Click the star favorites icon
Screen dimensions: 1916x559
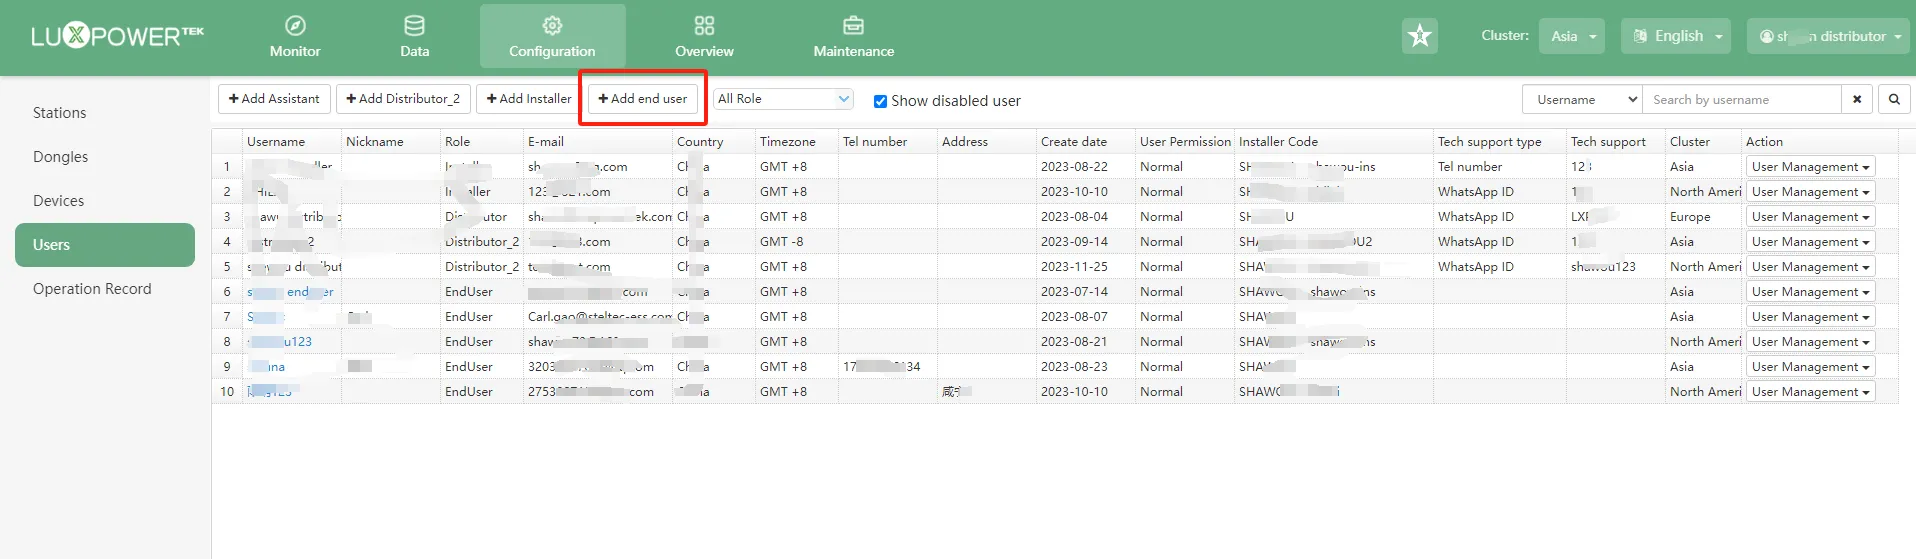(x=1419, y=37)
